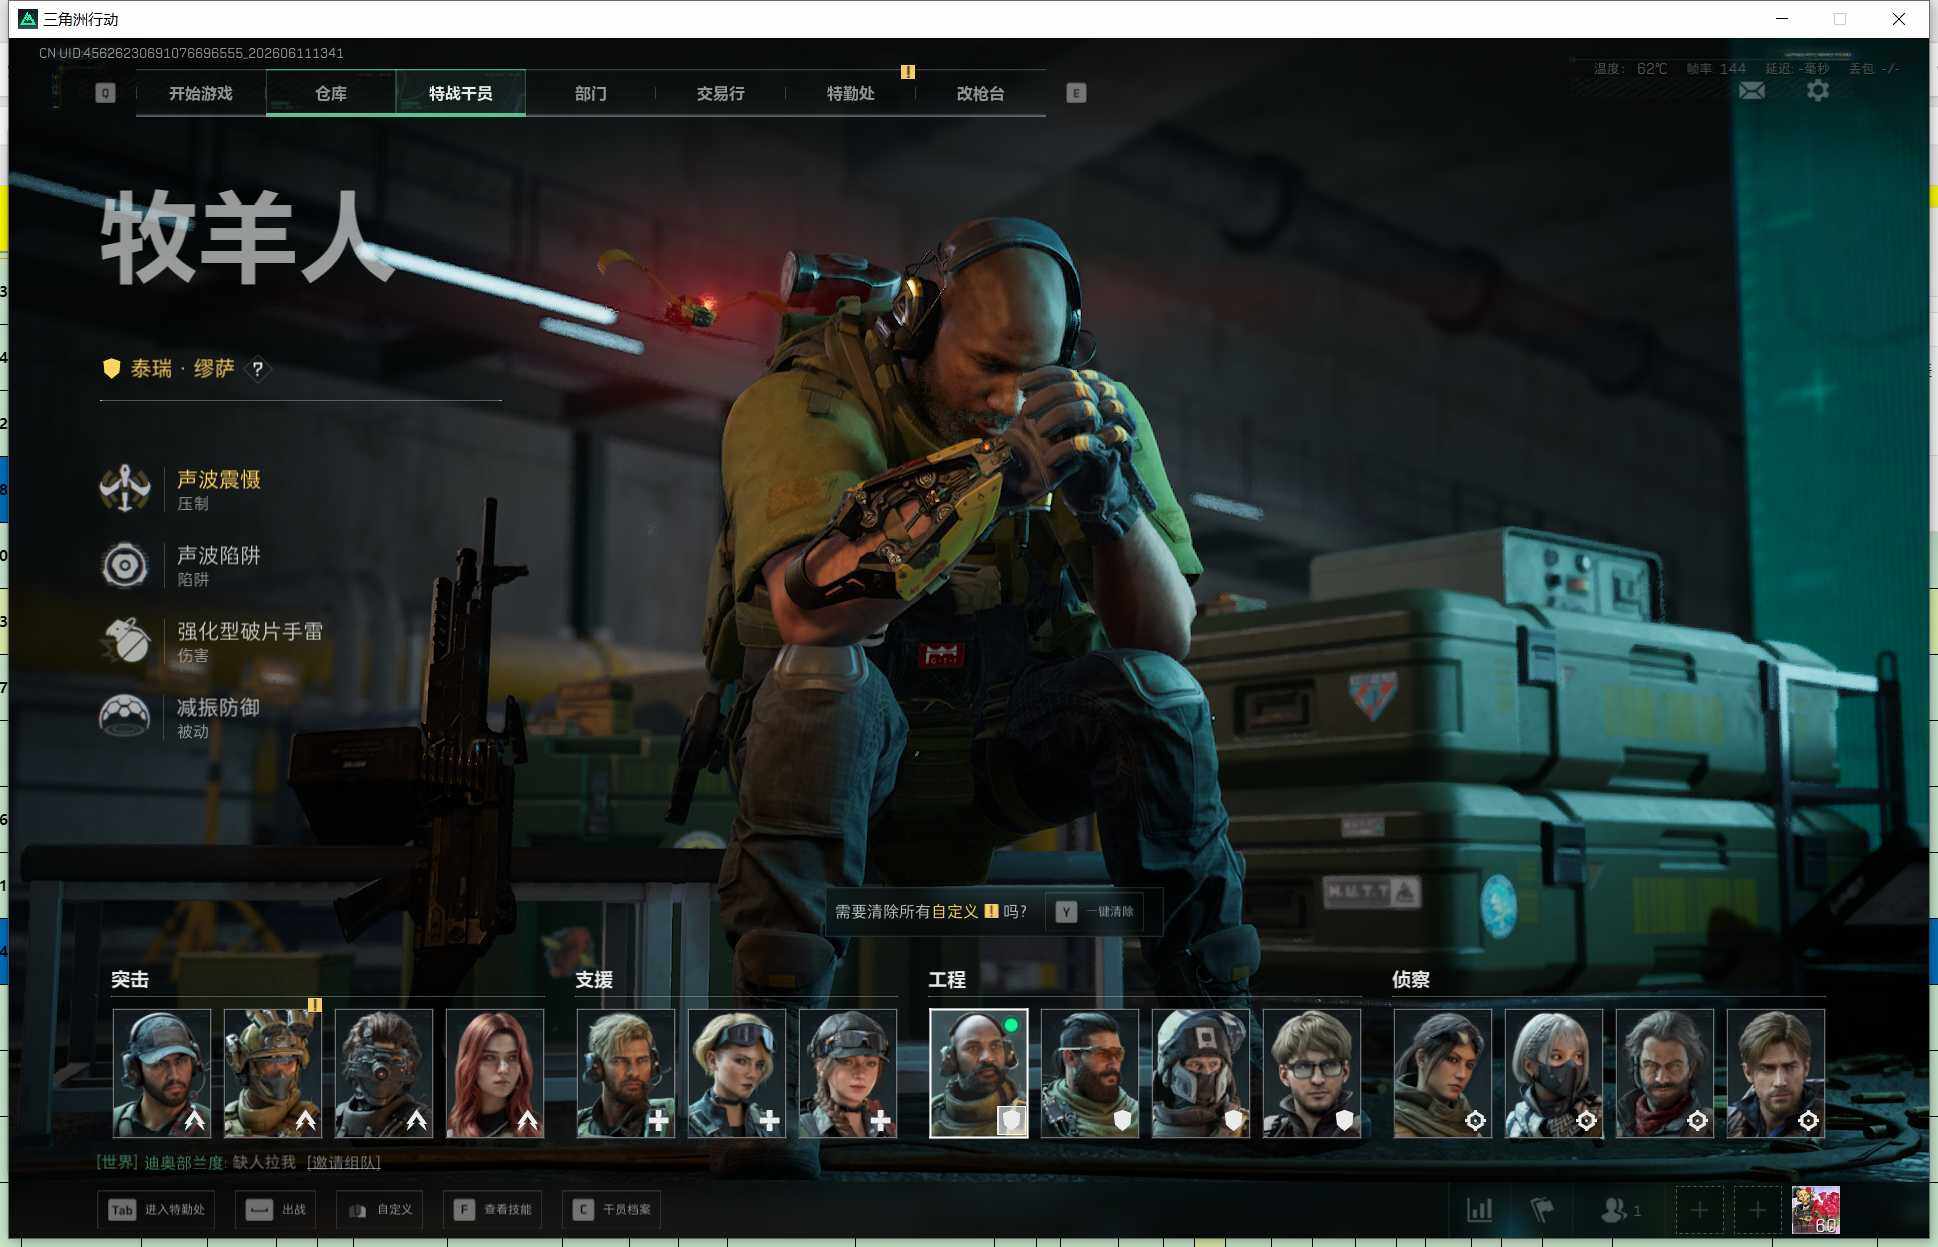Open the flag icon in bottom bar
The width and height of the screenshot is (1938, 1247).
point(1542,1210)
